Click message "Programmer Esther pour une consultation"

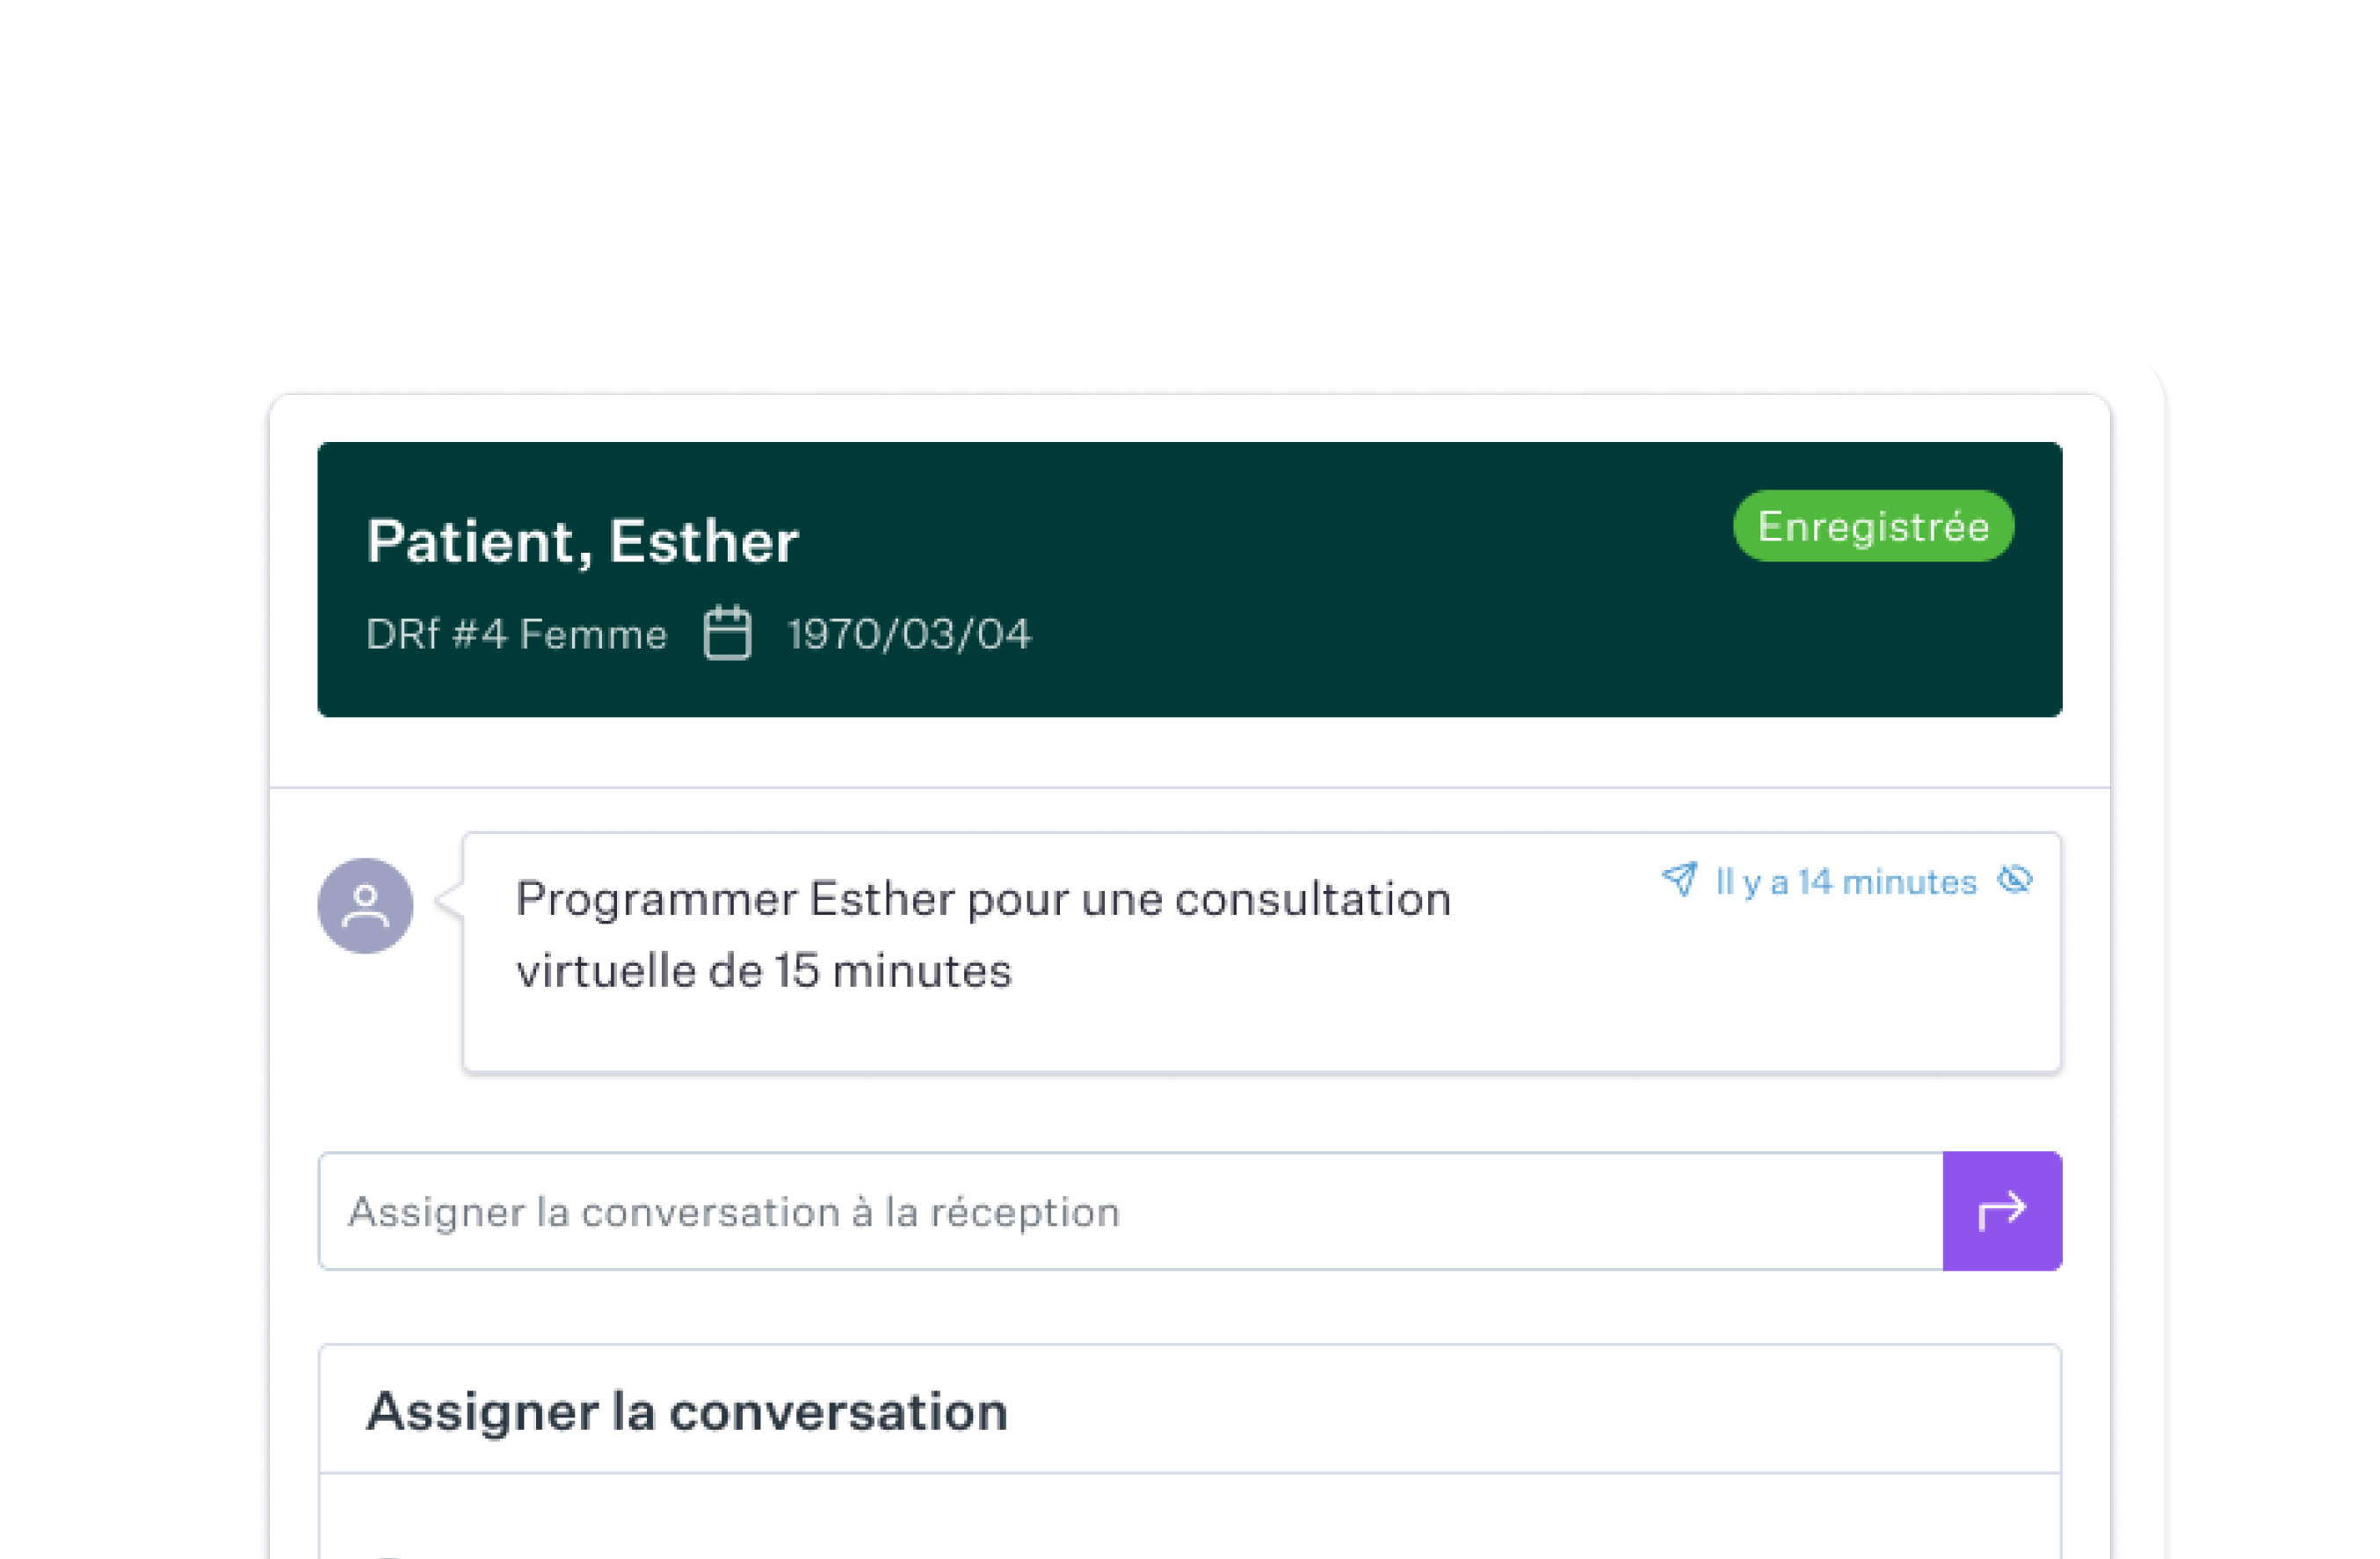(x=983, y=899)
